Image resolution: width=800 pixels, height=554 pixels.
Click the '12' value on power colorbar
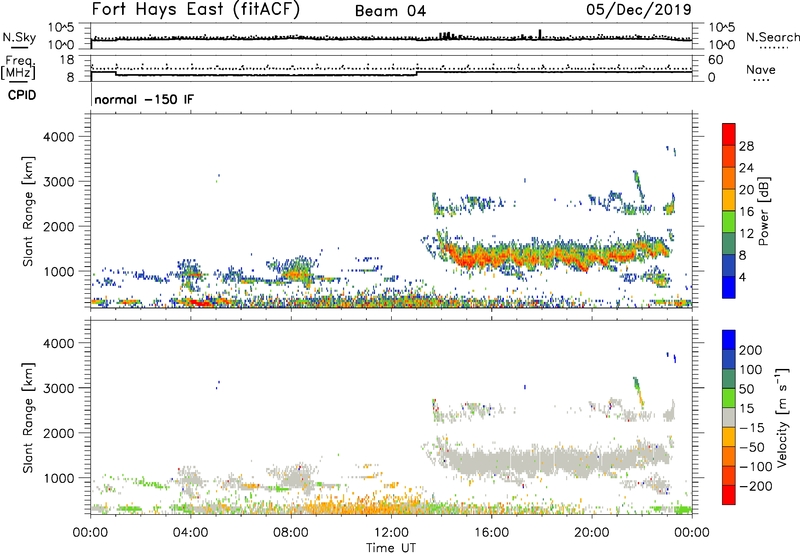click(746, 233)
